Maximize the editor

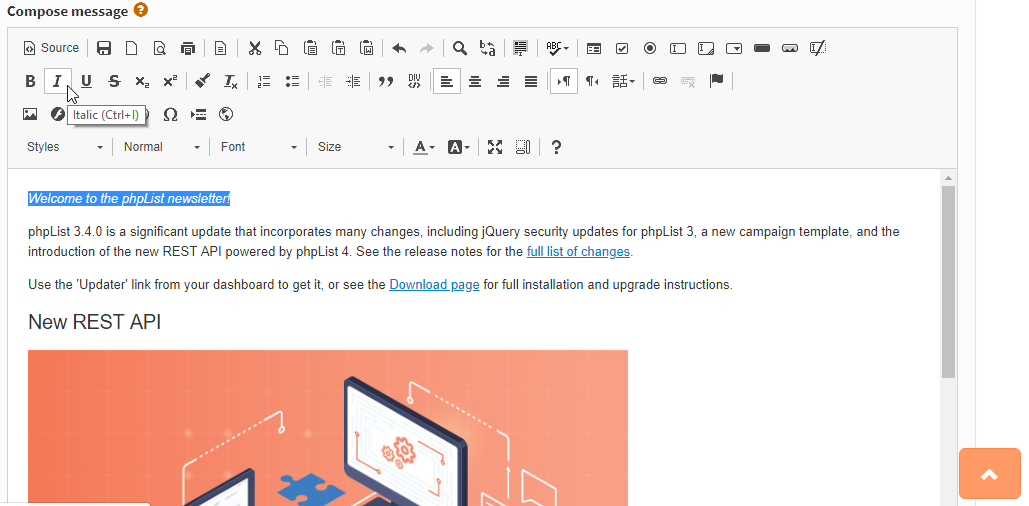(495, 147)
